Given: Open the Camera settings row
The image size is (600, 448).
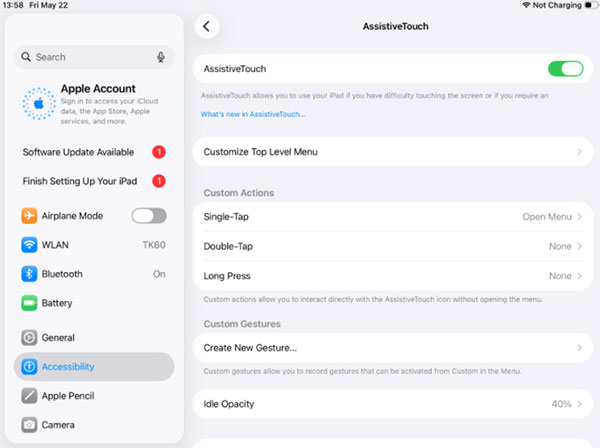Looking at the screenshot, I should pos(94,425).
